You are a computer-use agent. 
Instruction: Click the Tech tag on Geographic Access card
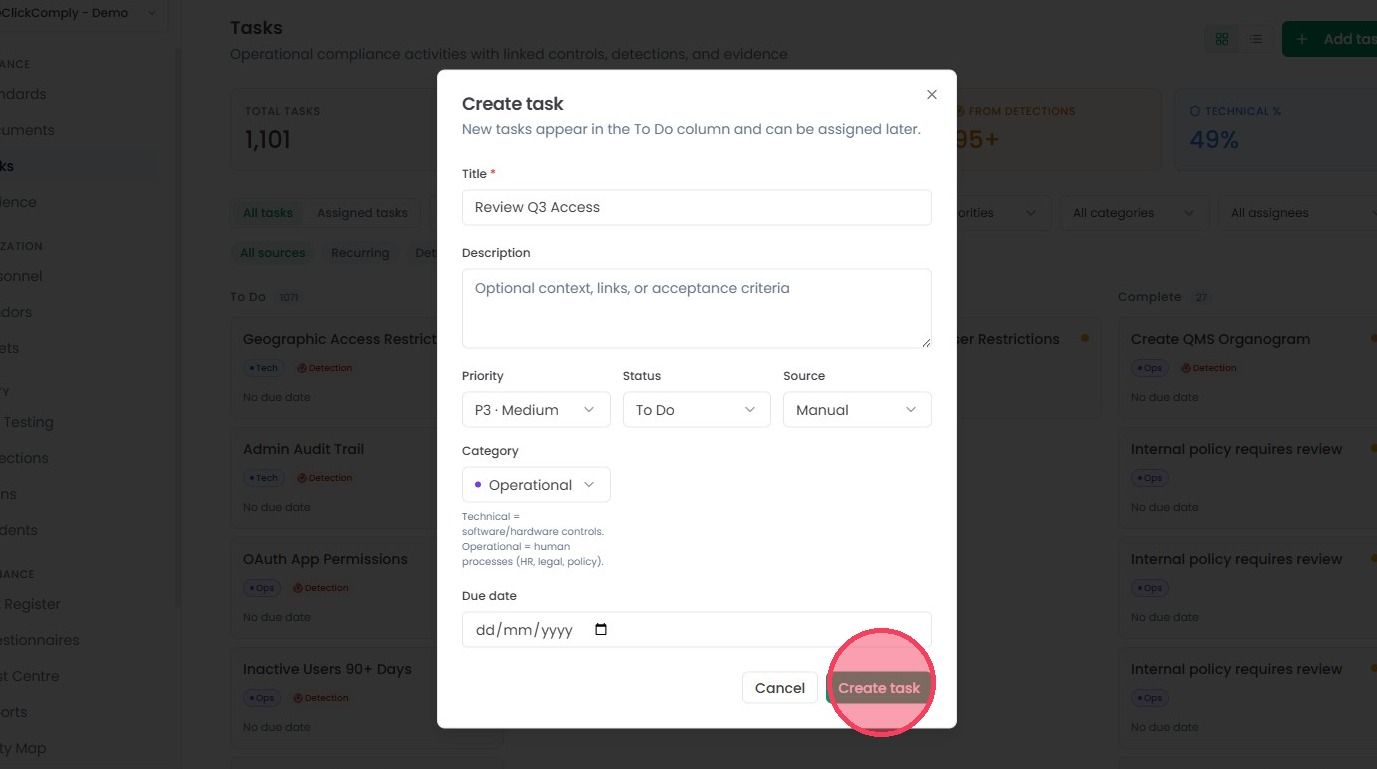click(264, 368)
